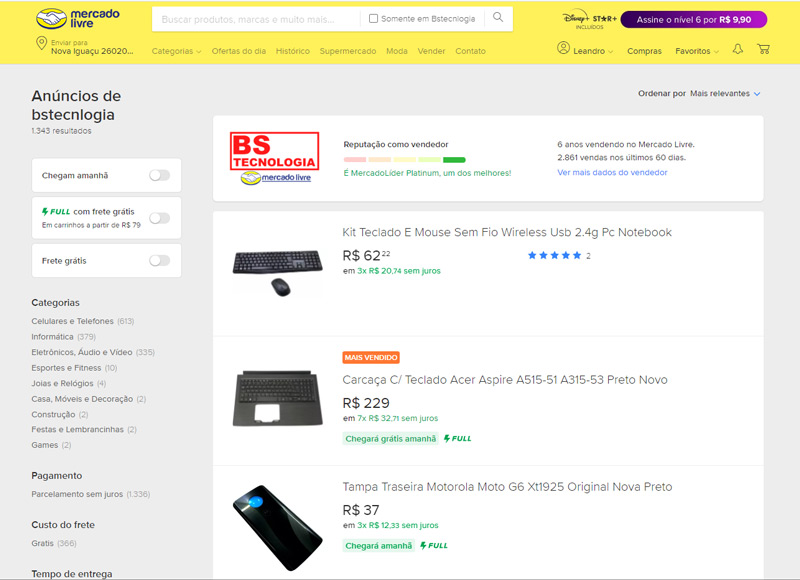
Task: Click the delivery location pin icon
Action: [41, 43]
